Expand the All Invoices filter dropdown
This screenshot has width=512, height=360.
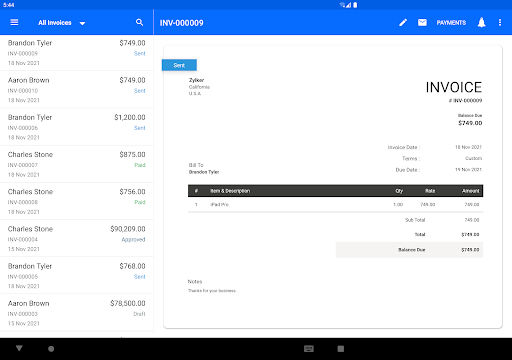tap(62, 23)
